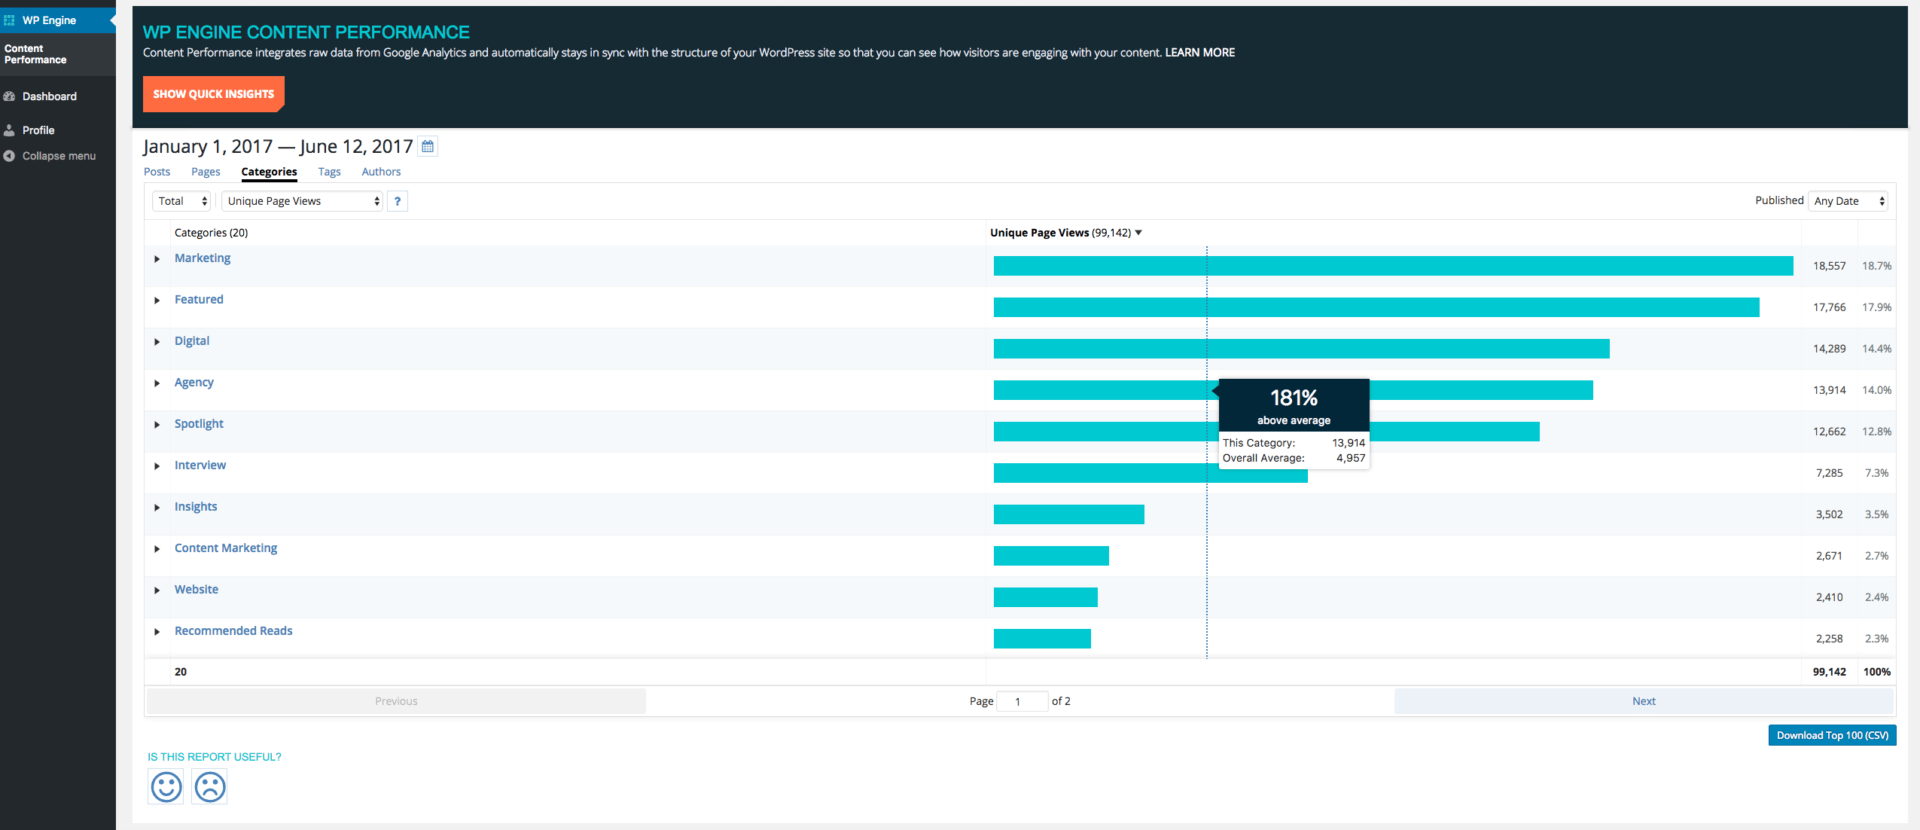This screenshot has width=1920, height=830.
Task: Click the 18,557 value in Marketing row
Action: click(x=1829, y=266)
